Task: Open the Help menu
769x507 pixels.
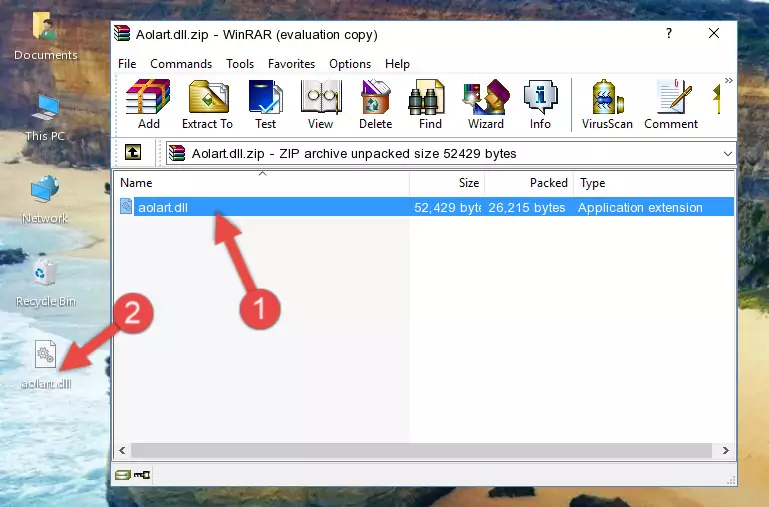Action: coord(397,64)
